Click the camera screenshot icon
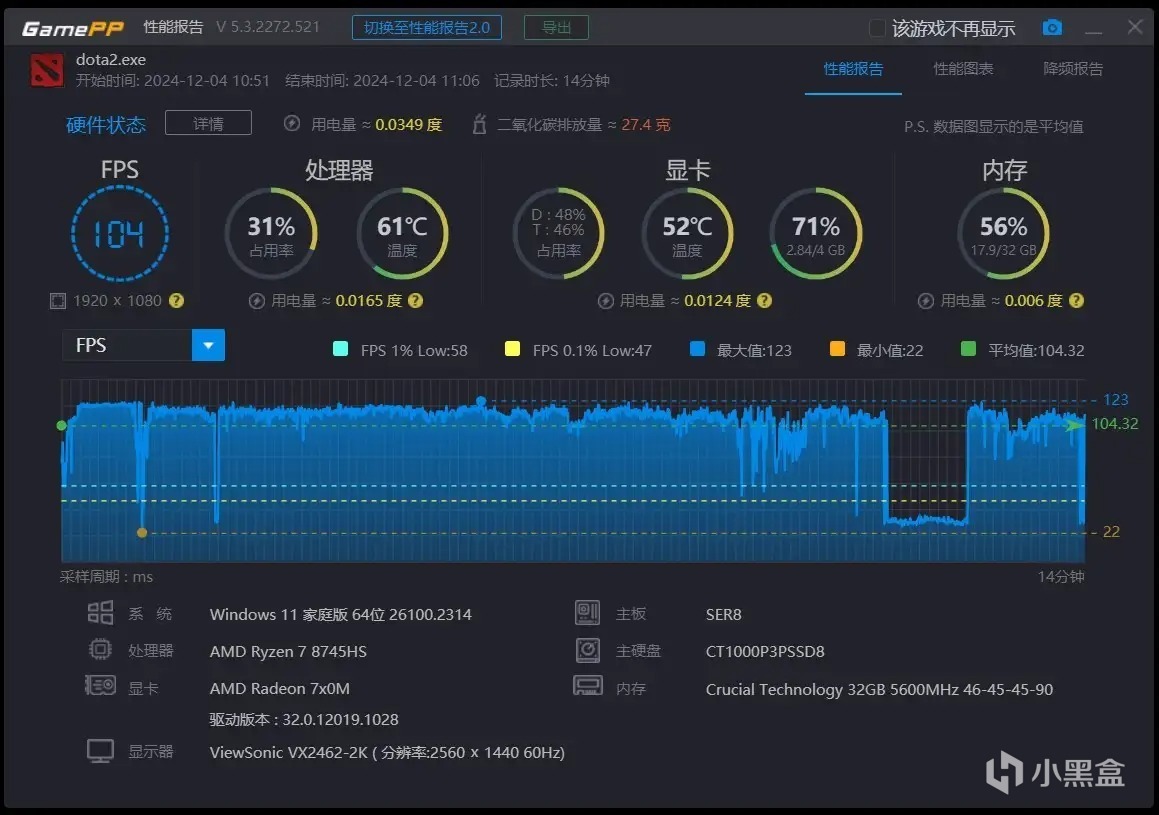The height and width of the screenshot is (815, 1159). (x=1052, y=27)
